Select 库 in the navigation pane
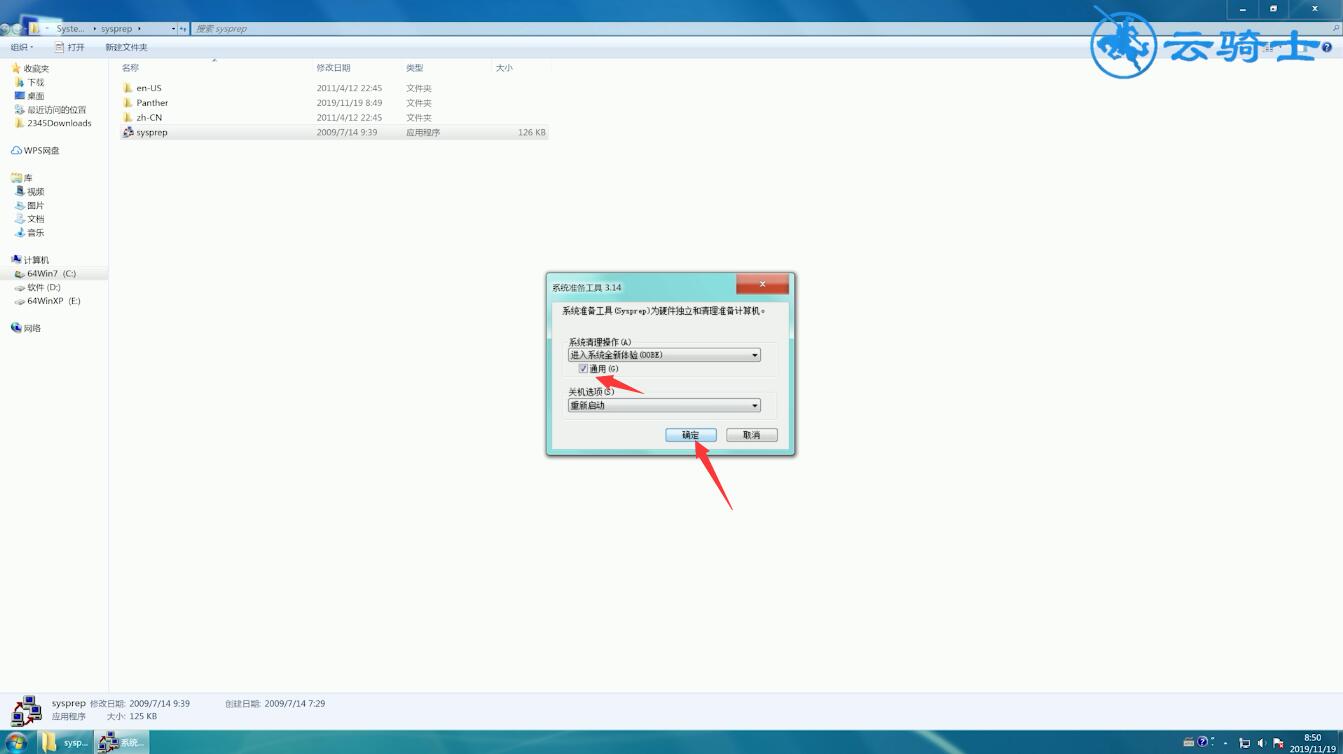Viewport: 1343px width, 754px height. click(x=28, y=178)
